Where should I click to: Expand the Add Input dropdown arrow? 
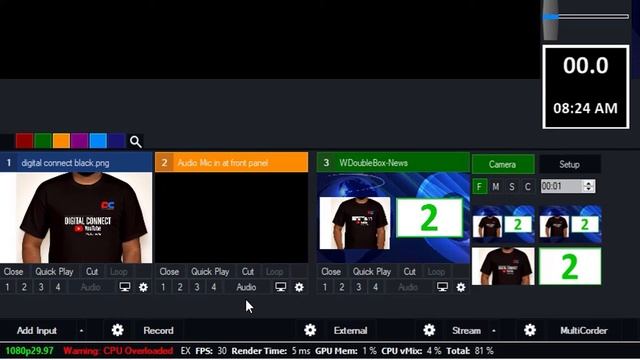tap(82, 331)
